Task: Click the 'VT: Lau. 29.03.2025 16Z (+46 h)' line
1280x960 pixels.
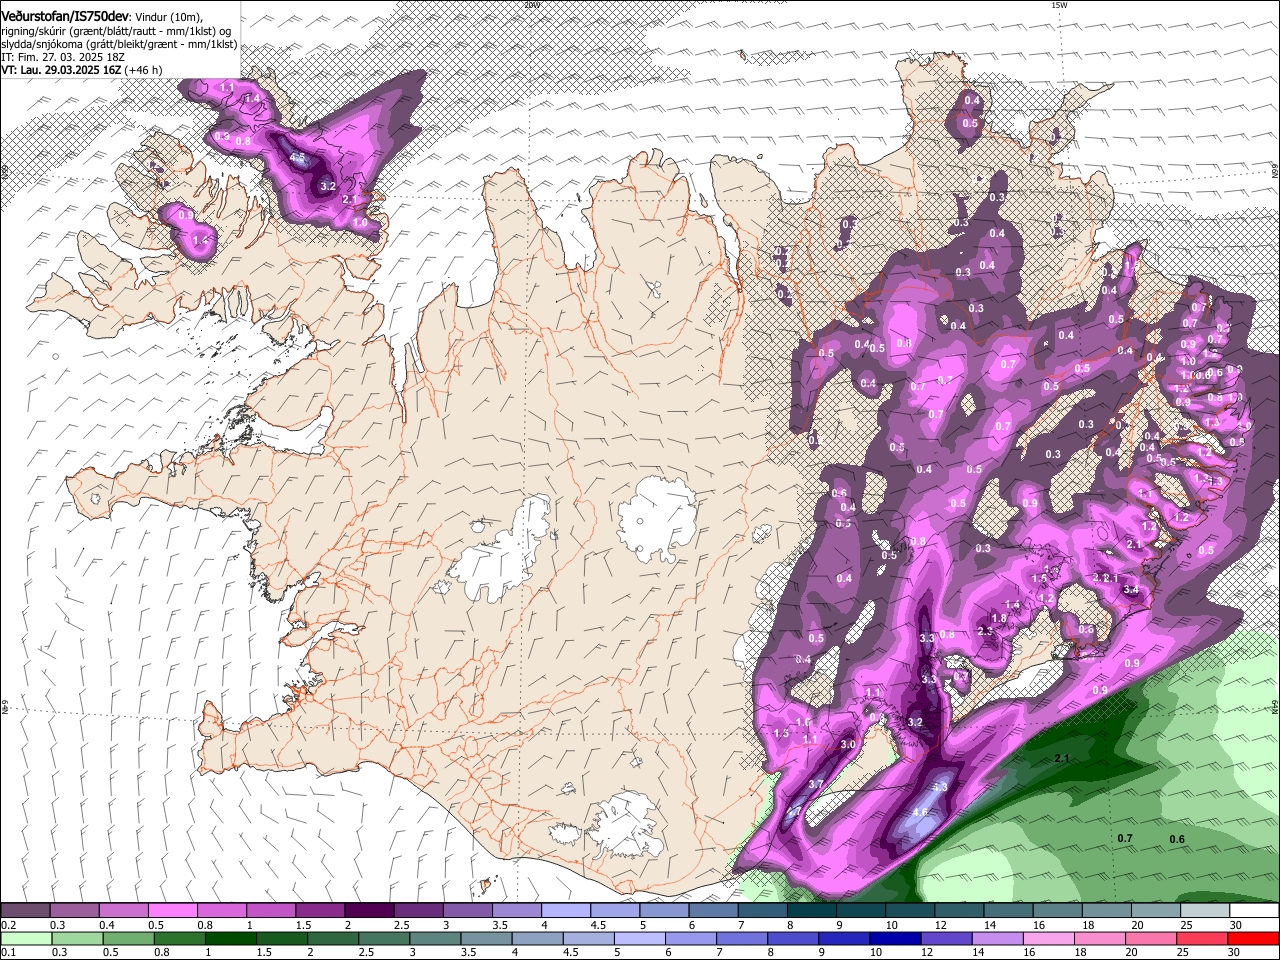Action: (82, 70)
